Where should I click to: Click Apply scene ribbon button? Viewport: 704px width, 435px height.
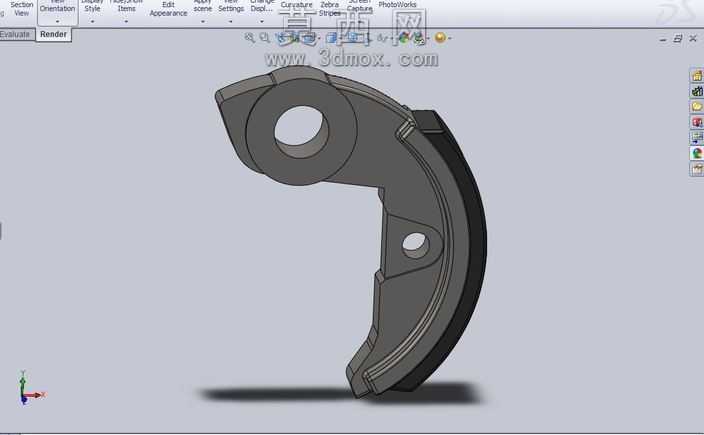tap(202, 8)
